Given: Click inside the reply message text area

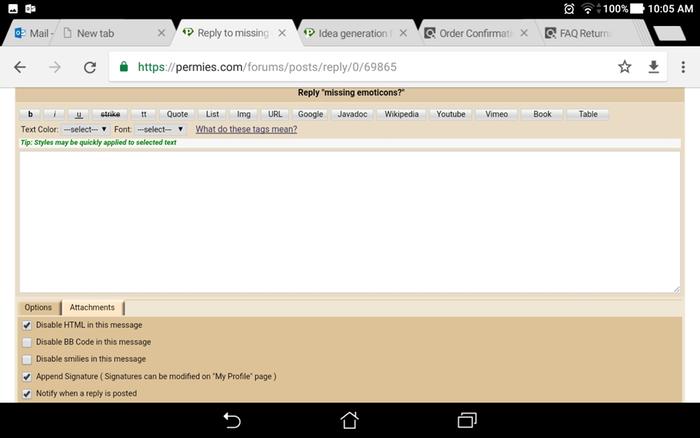Looking at the screenshot, I should [x=349, y=220].
